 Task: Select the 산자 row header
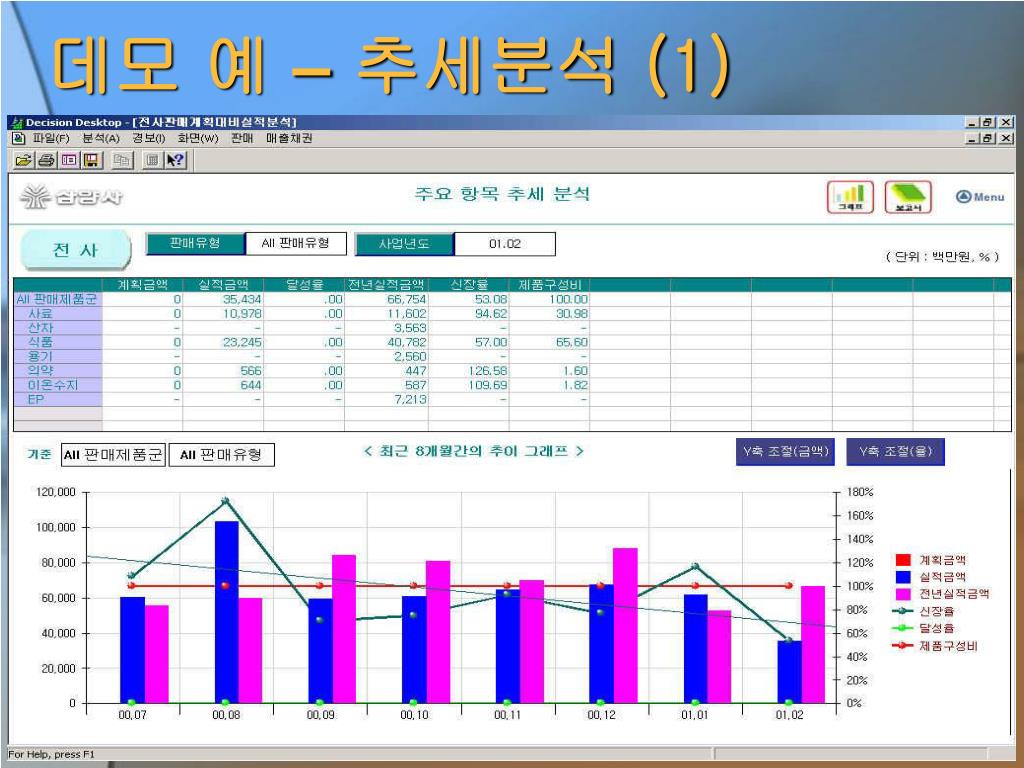pos(58,328)
